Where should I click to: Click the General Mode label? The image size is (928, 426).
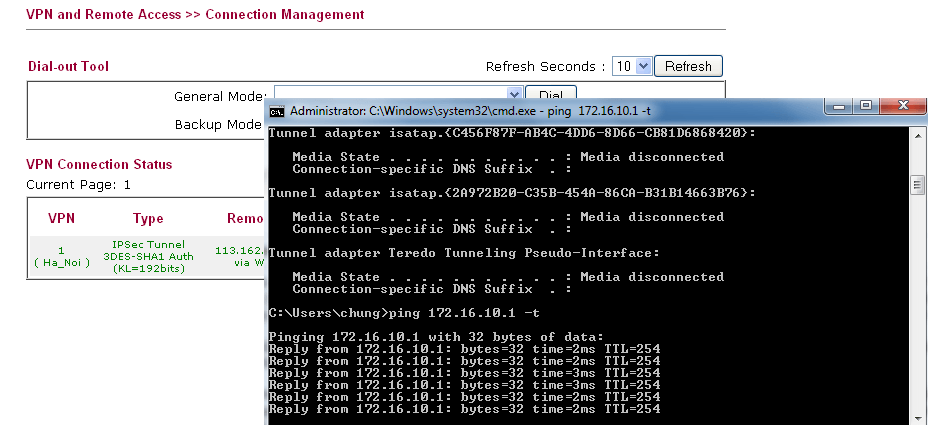coord(220,96)
